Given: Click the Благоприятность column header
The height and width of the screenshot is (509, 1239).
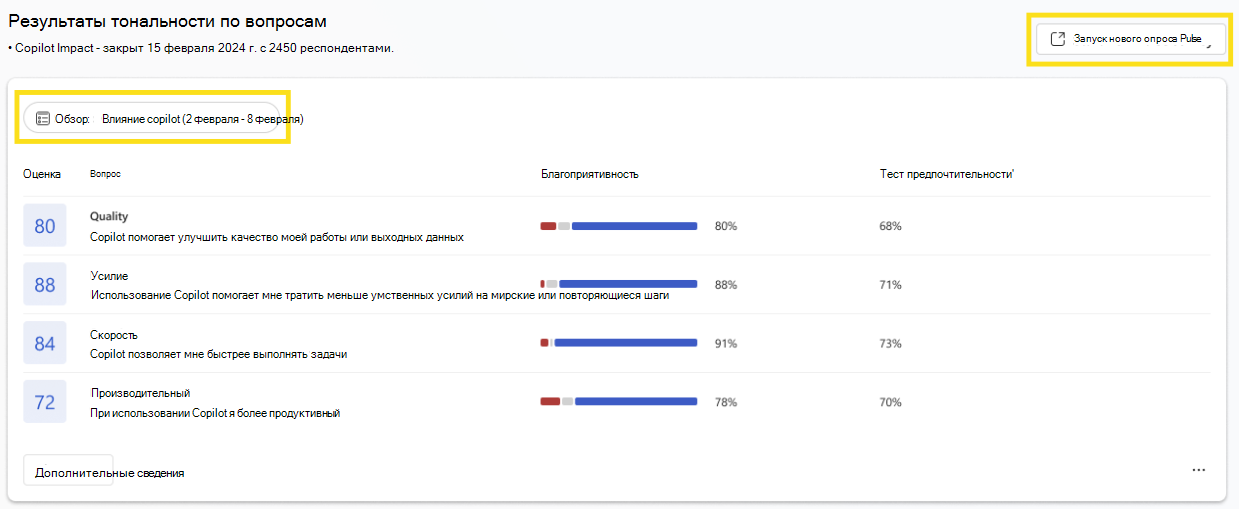Looking at the screenshot, I should pos(589,174).
